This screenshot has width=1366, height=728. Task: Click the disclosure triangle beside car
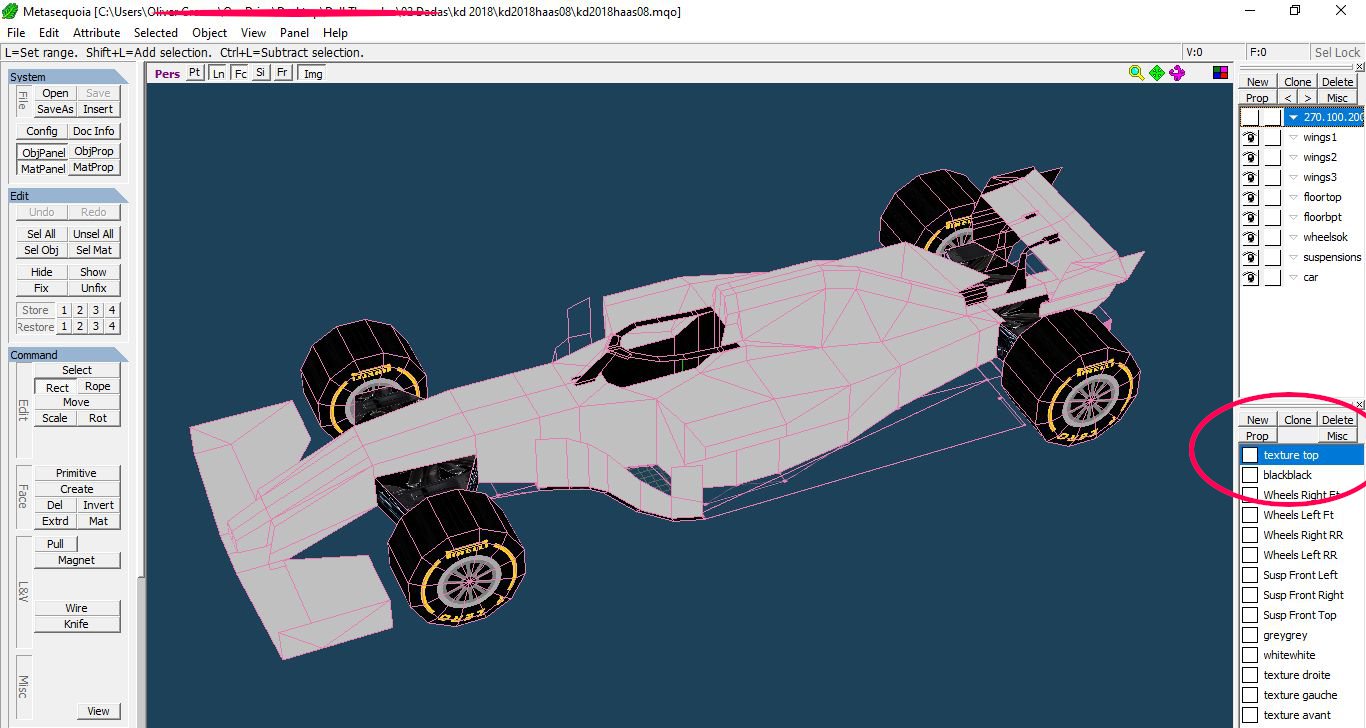pos(1293,278)
